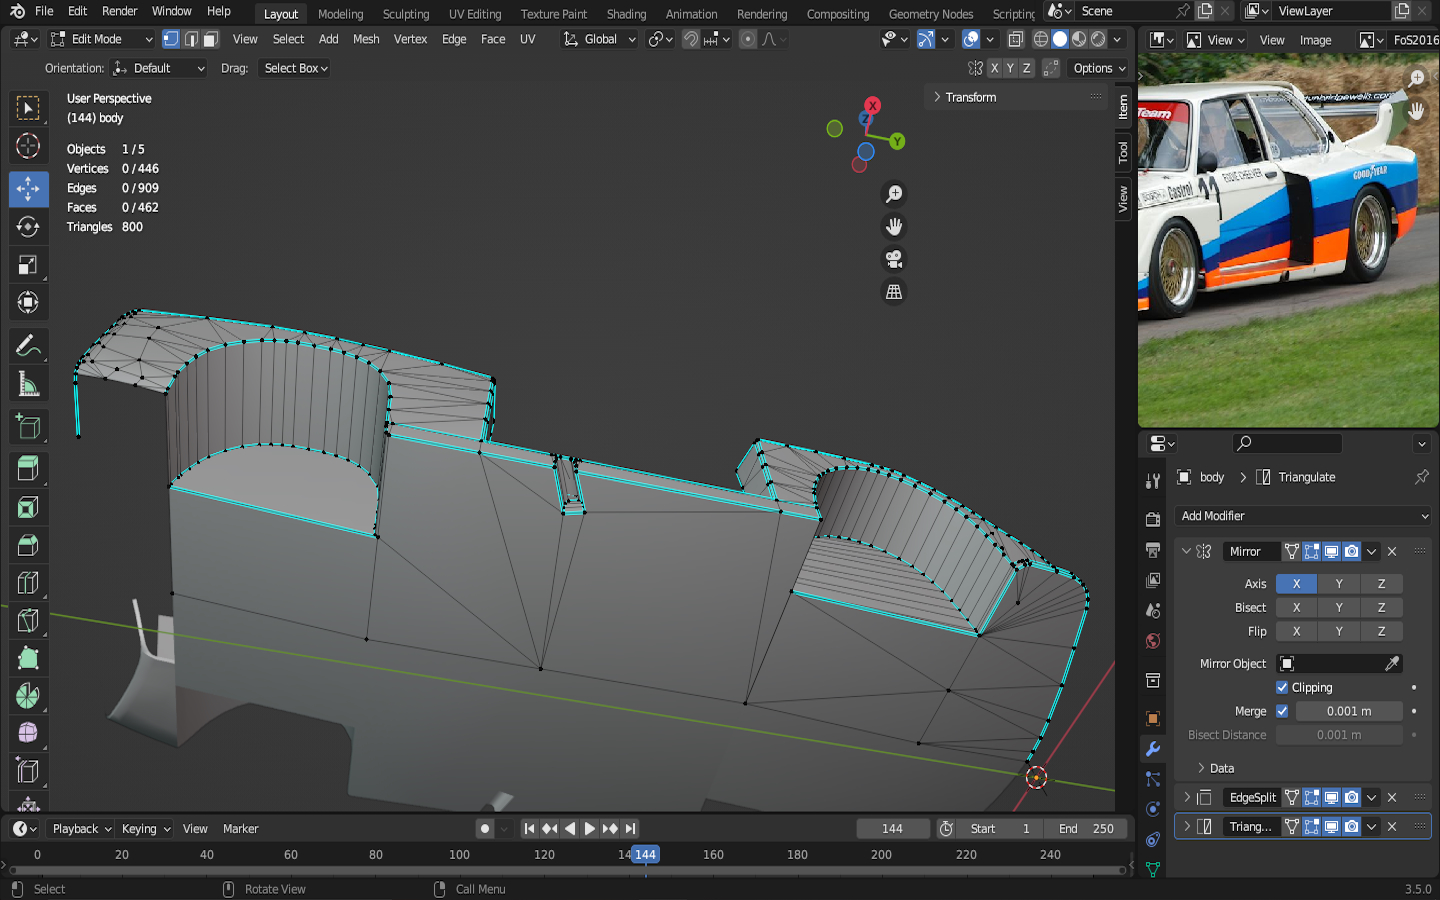1440x900 pixels.
Task: Open the Add Modifier dropdown
Action: click(1304, 516)
